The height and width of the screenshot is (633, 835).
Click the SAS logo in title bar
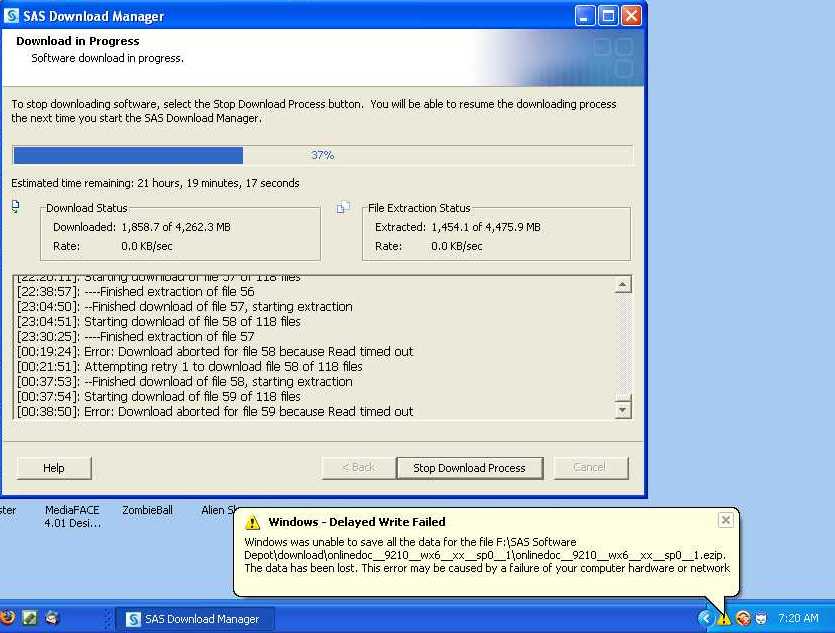(x=12, y=16)
